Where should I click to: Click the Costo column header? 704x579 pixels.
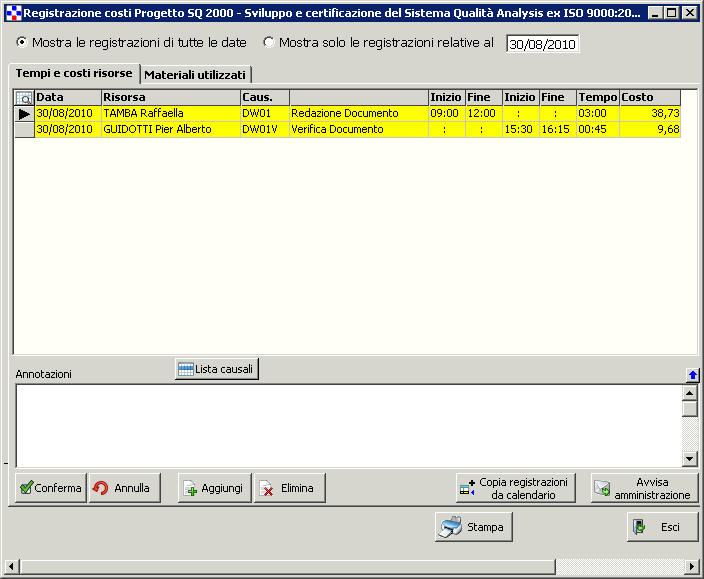[649, 97]
